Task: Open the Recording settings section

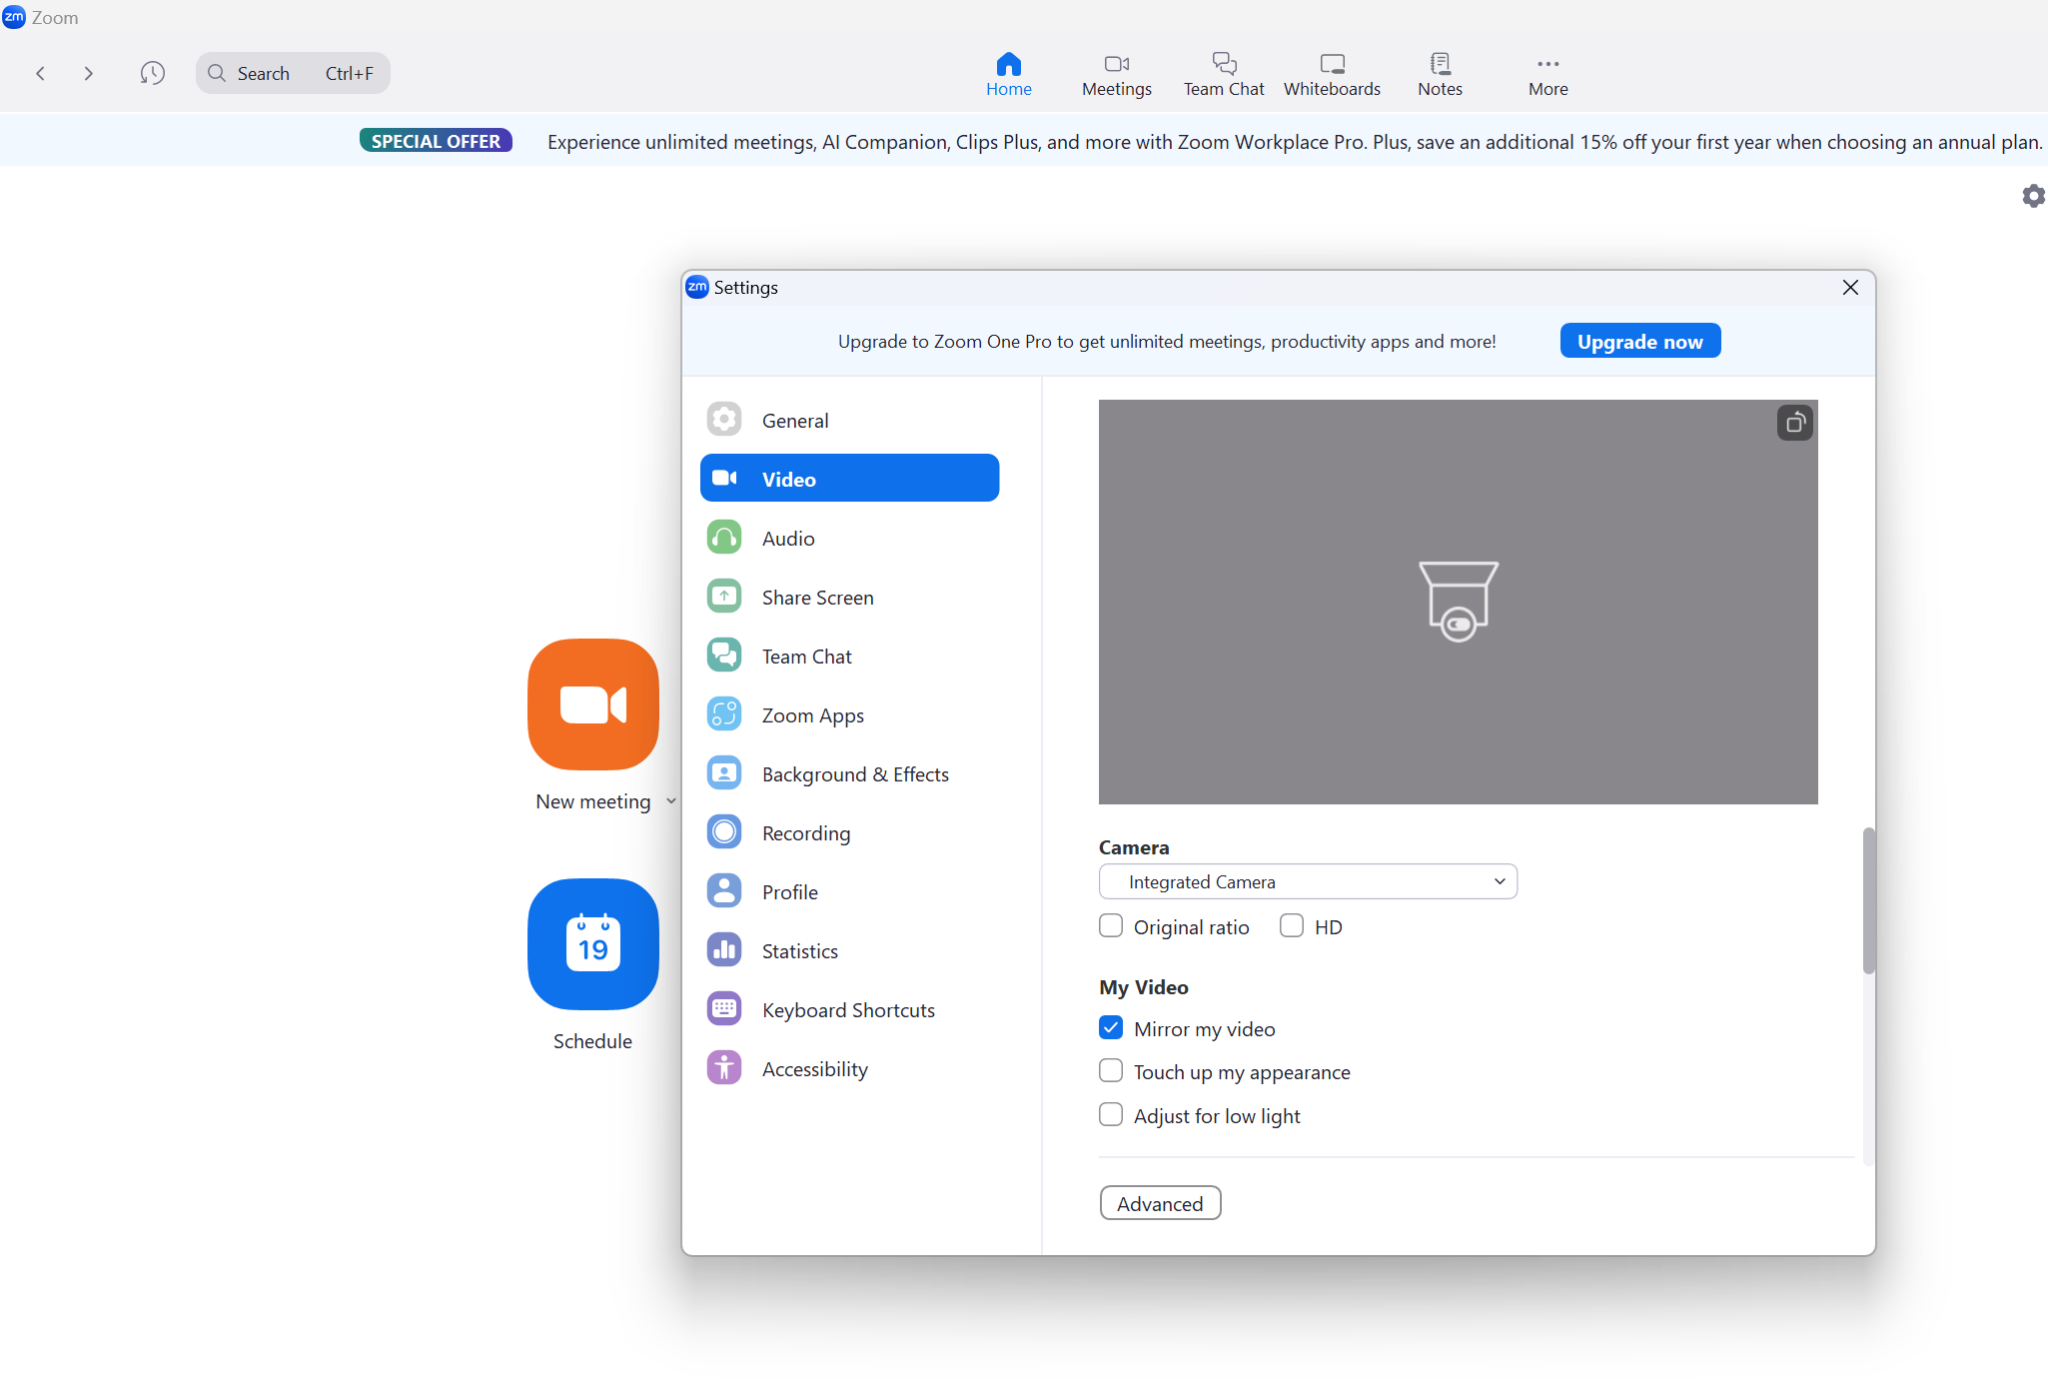Action: (x=805, y=833)
